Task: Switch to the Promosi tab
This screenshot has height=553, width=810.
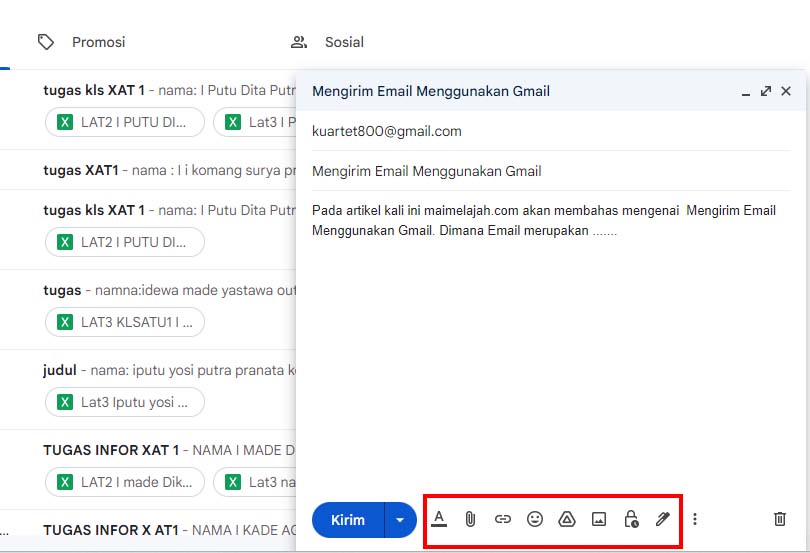Action: pos(82,42)
